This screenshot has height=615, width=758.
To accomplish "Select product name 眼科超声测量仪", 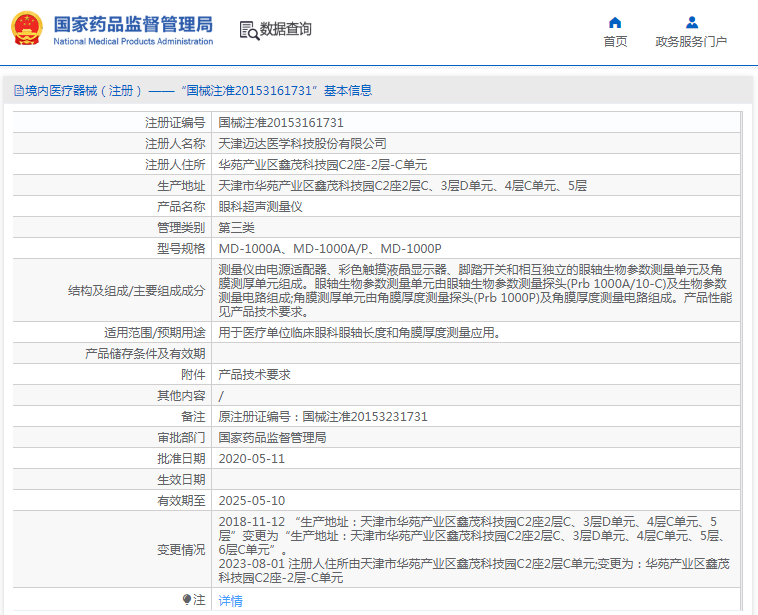I will 261,207.
